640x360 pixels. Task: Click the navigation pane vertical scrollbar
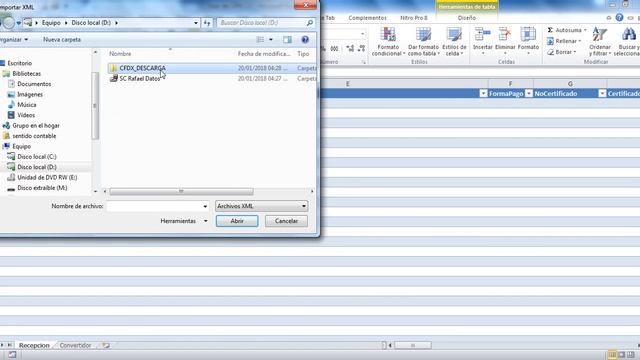pyautogui.click(x=95, y=106)
